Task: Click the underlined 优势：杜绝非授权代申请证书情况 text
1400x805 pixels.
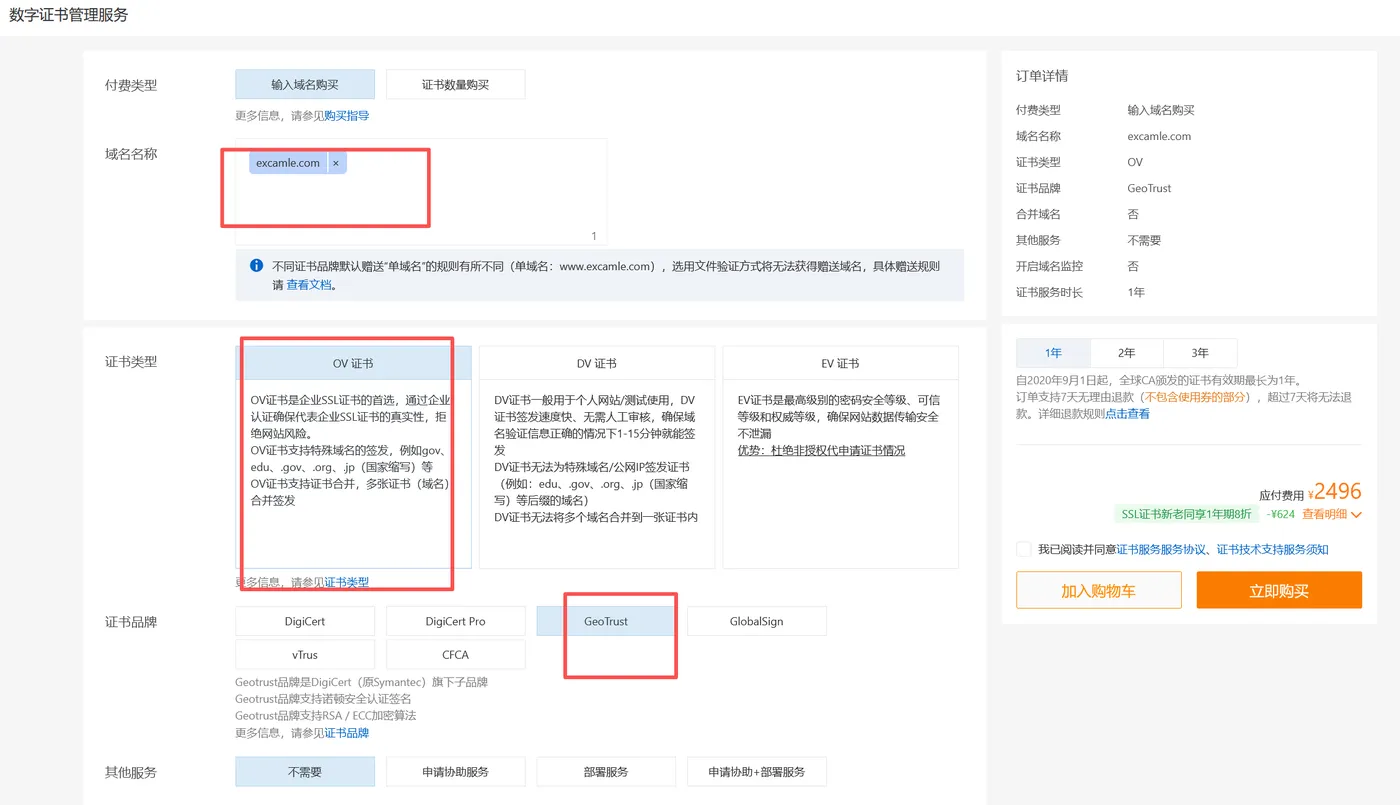Action: pos(821,451)
